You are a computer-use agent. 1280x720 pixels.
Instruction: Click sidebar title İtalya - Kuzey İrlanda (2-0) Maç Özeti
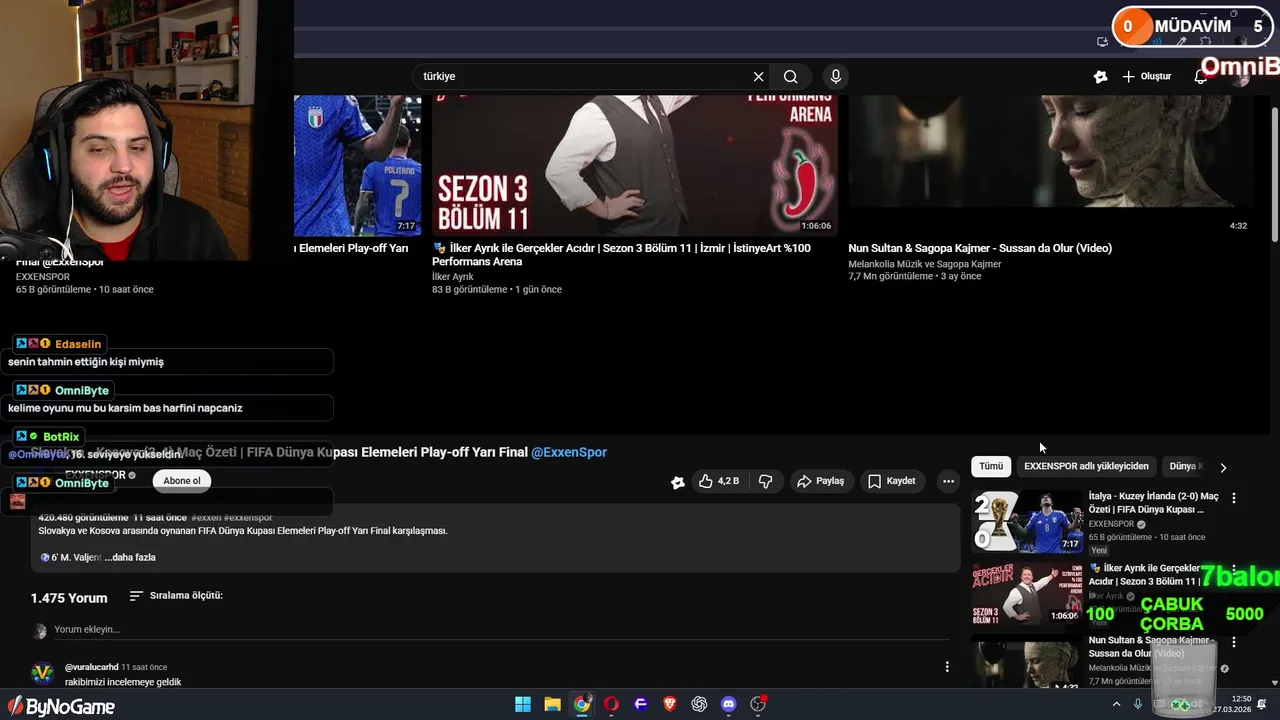pos(1154,503)
